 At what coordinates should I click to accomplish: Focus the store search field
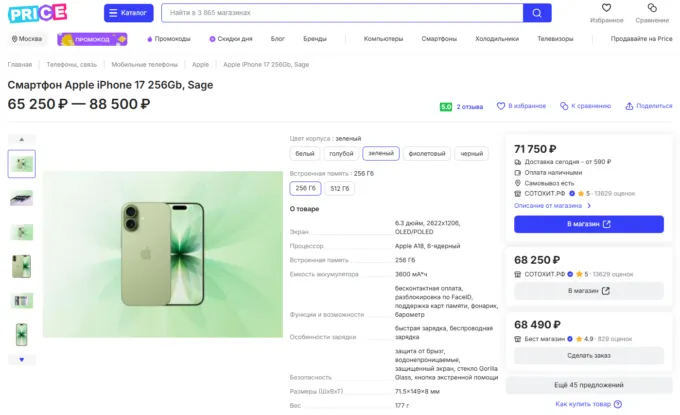(342, 13)
